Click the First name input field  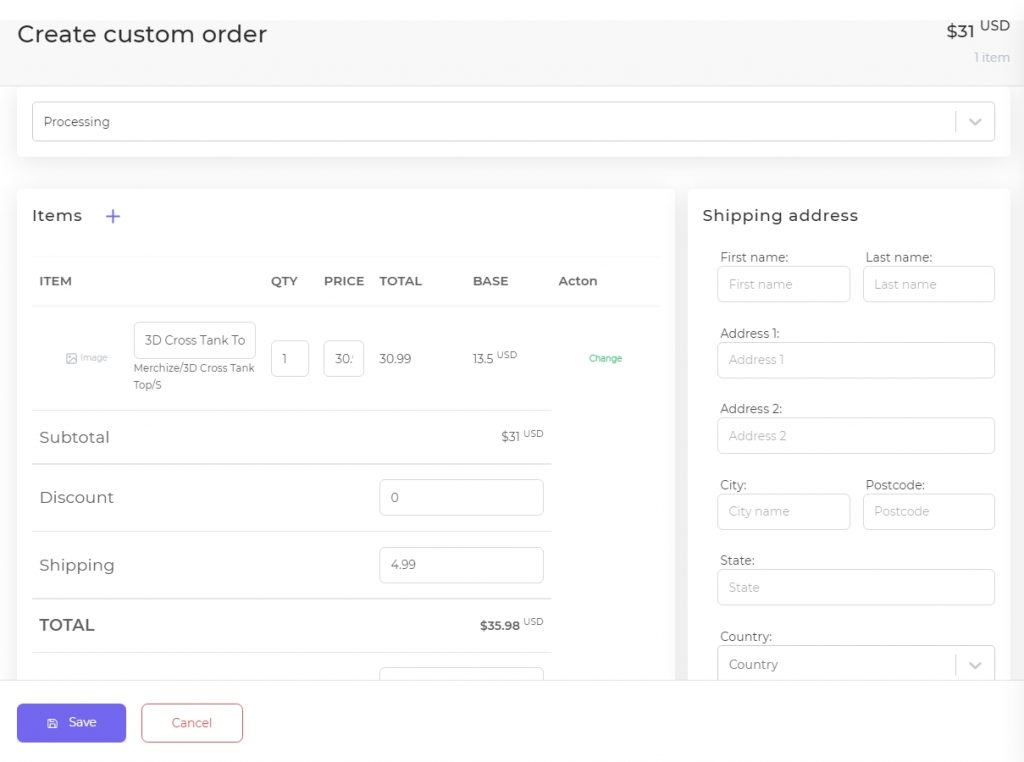(783, 284)
